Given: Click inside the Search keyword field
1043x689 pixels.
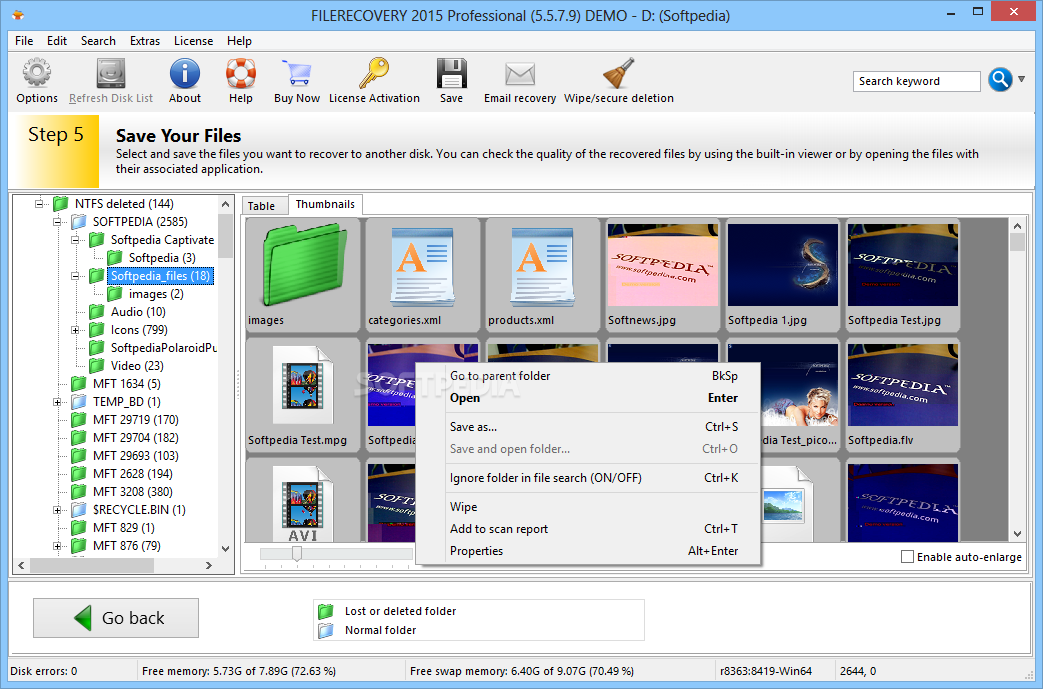Looking at the screenshot, I should (917, 81).
